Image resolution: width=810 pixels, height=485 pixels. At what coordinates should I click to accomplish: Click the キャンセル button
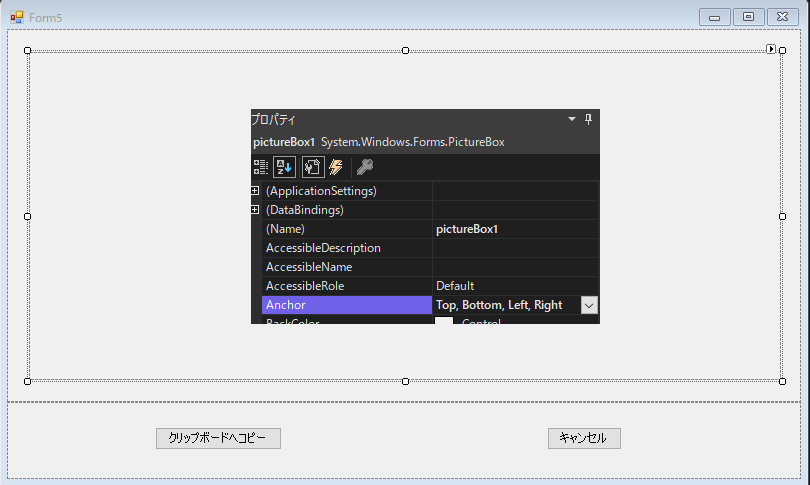pos(584,439)
